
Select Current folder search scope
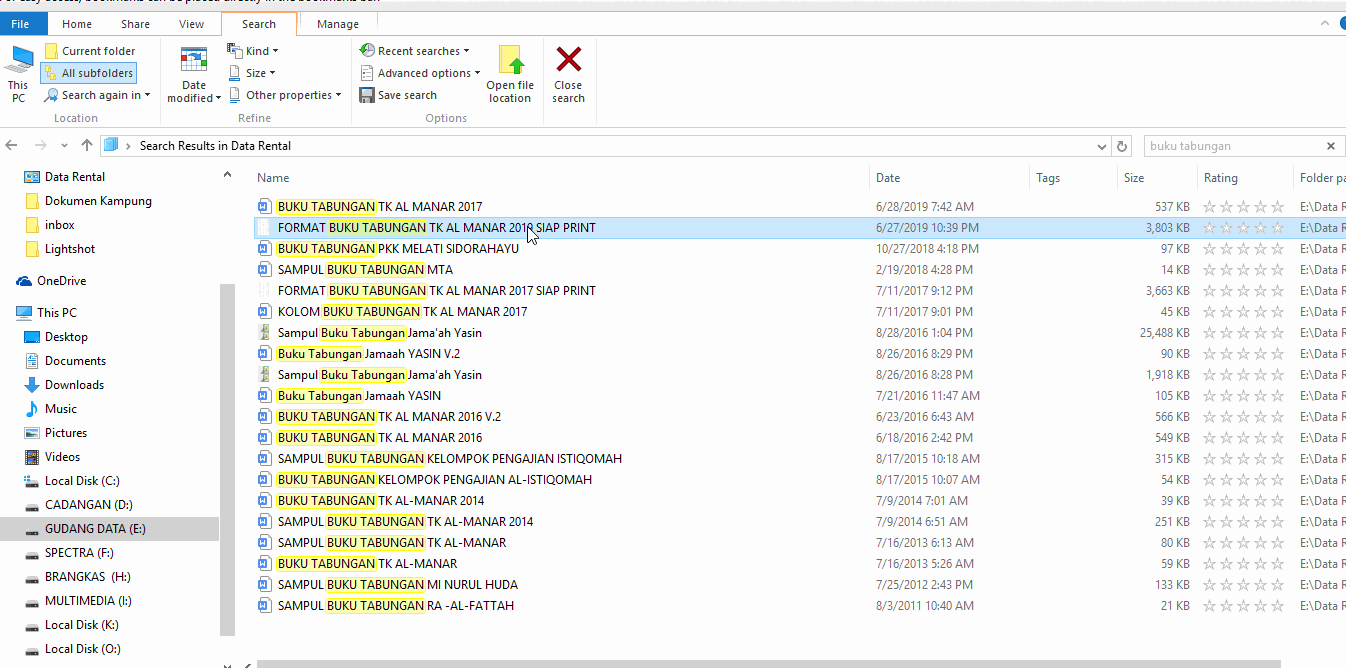[89, 51]
